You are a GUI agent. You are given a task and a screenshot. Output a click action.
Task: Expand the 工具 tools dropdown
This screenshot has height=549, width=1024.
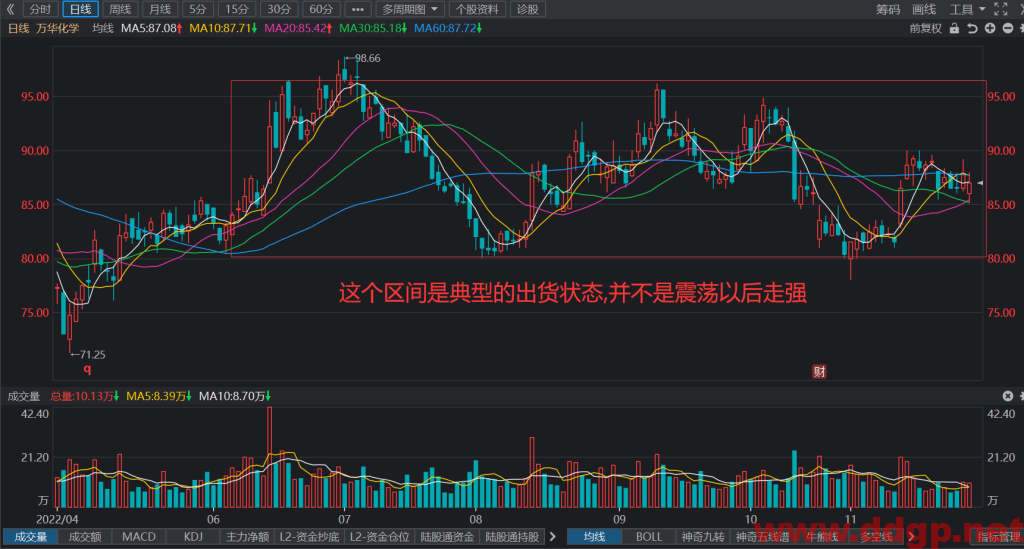click(967, 9)
